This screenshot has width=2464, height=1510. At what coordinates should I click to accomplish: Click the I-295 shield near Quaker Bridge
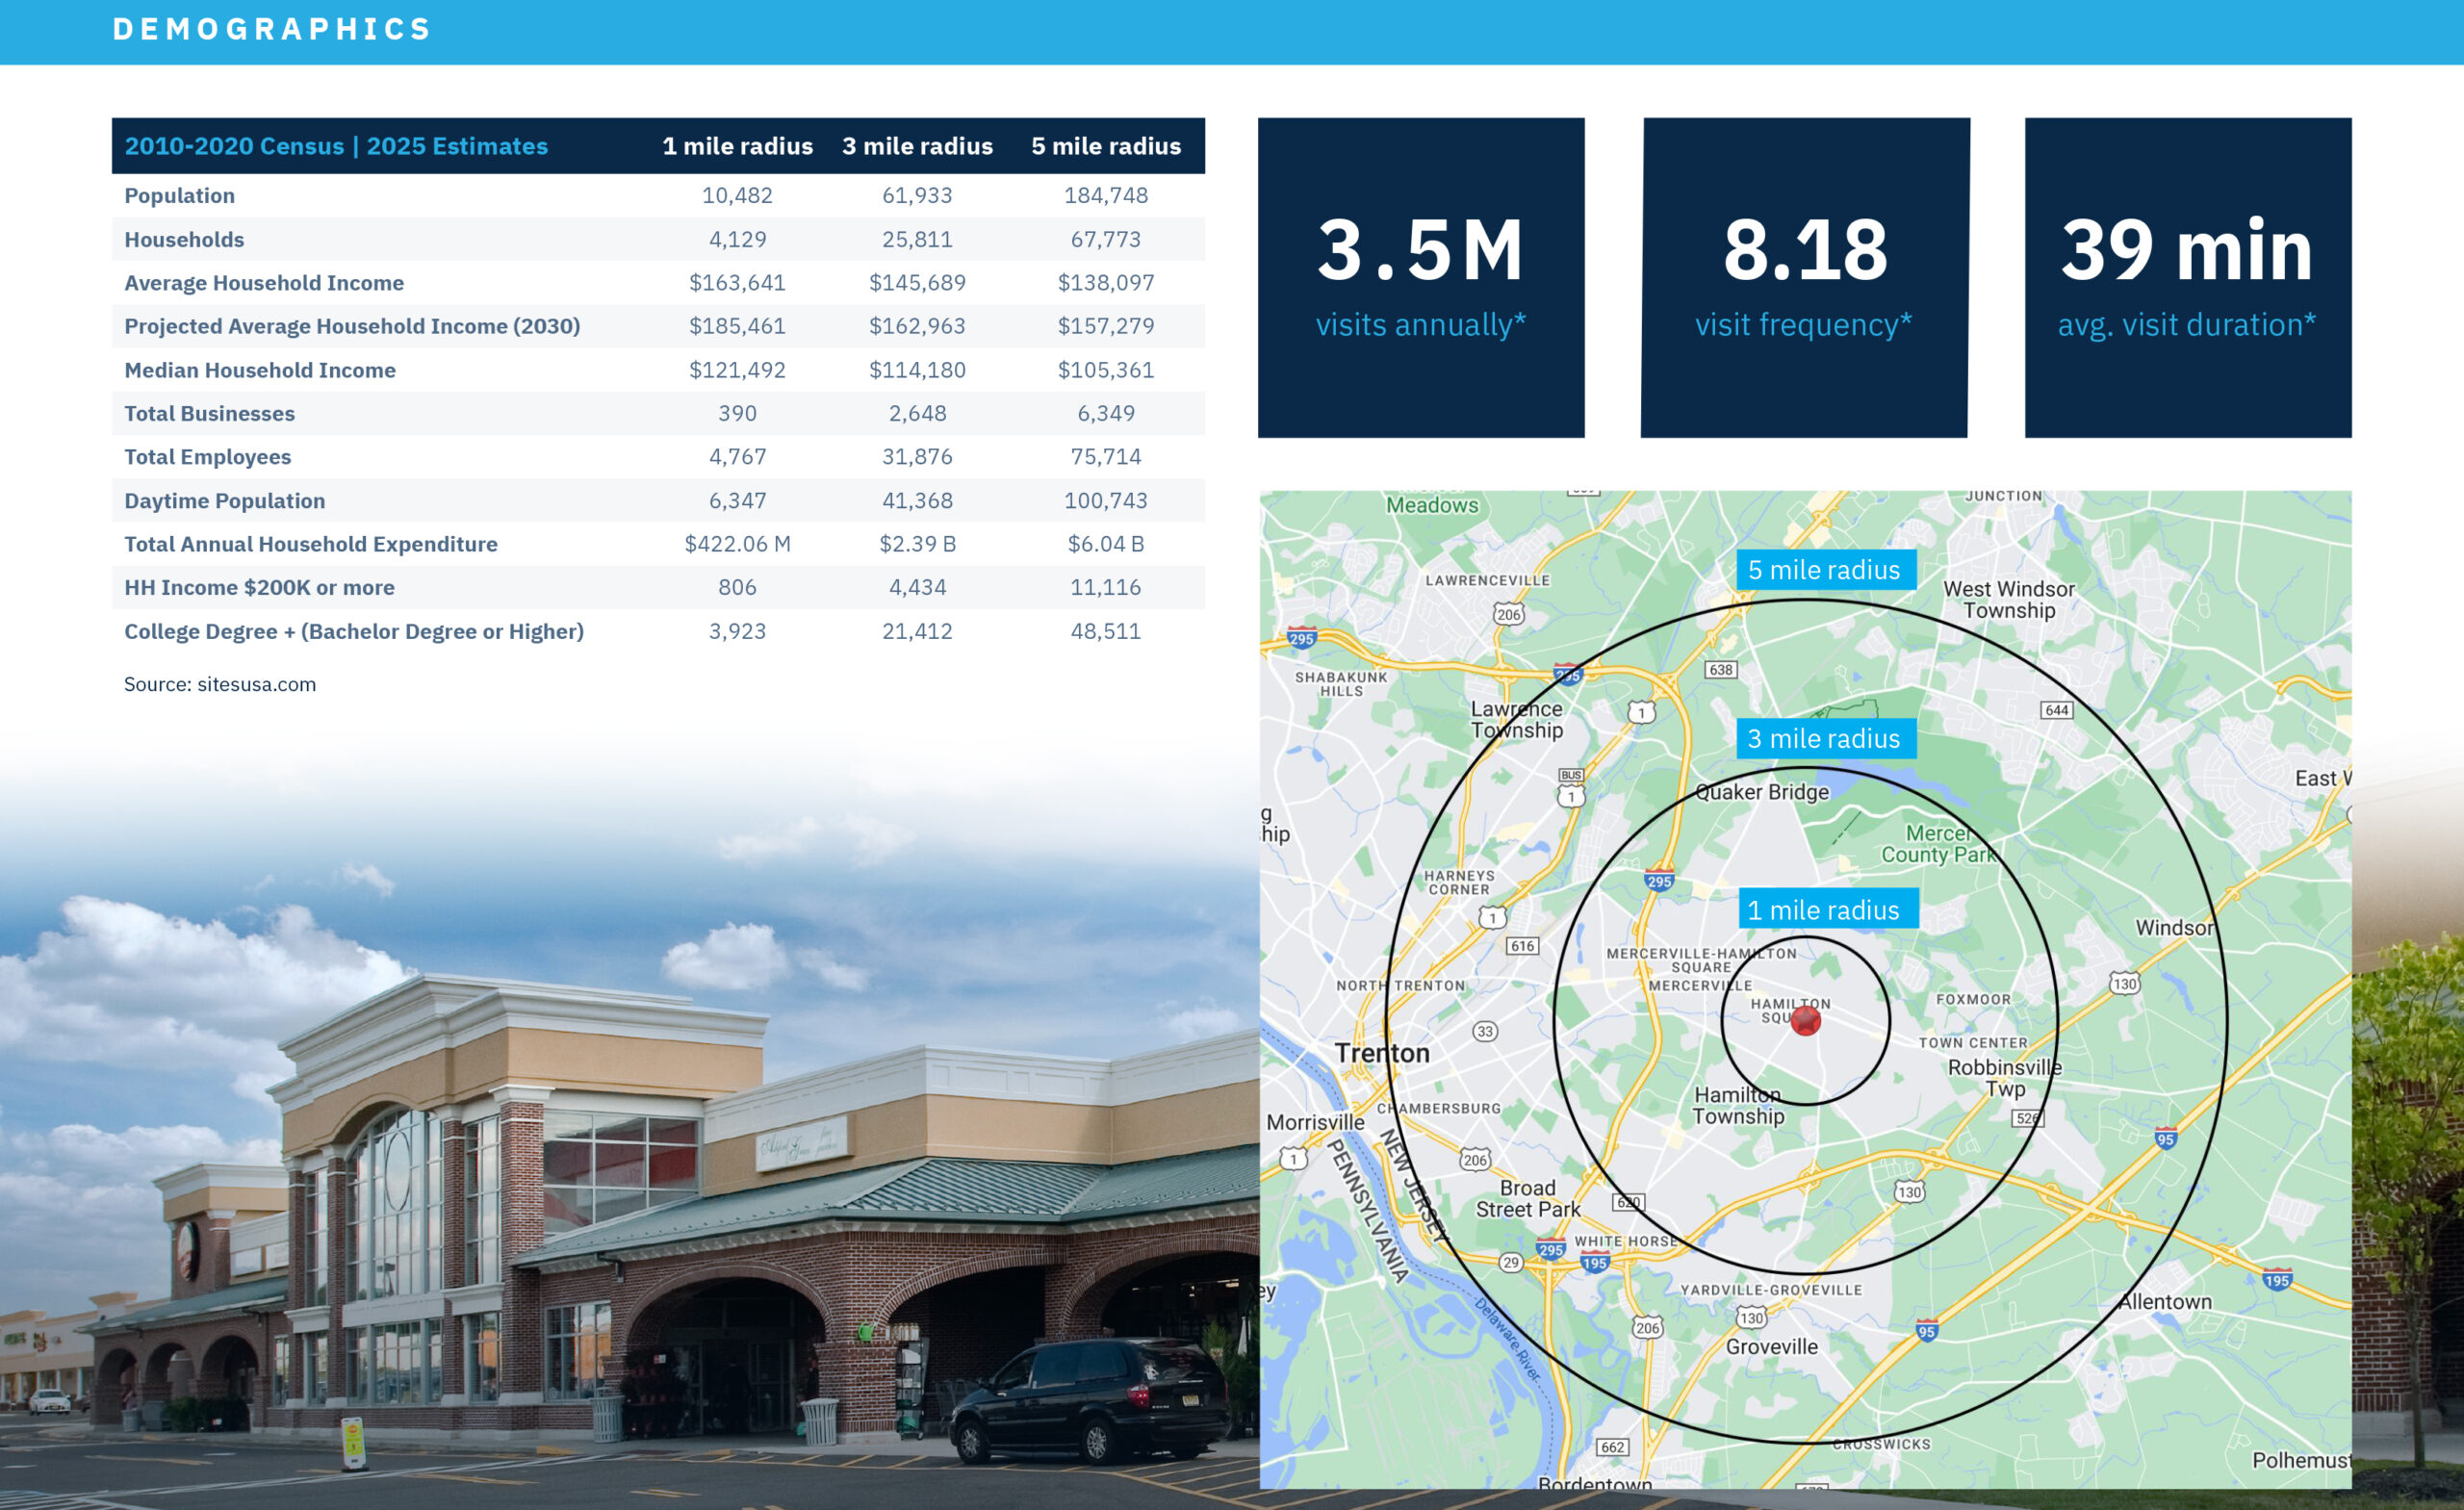(1659, 881)
